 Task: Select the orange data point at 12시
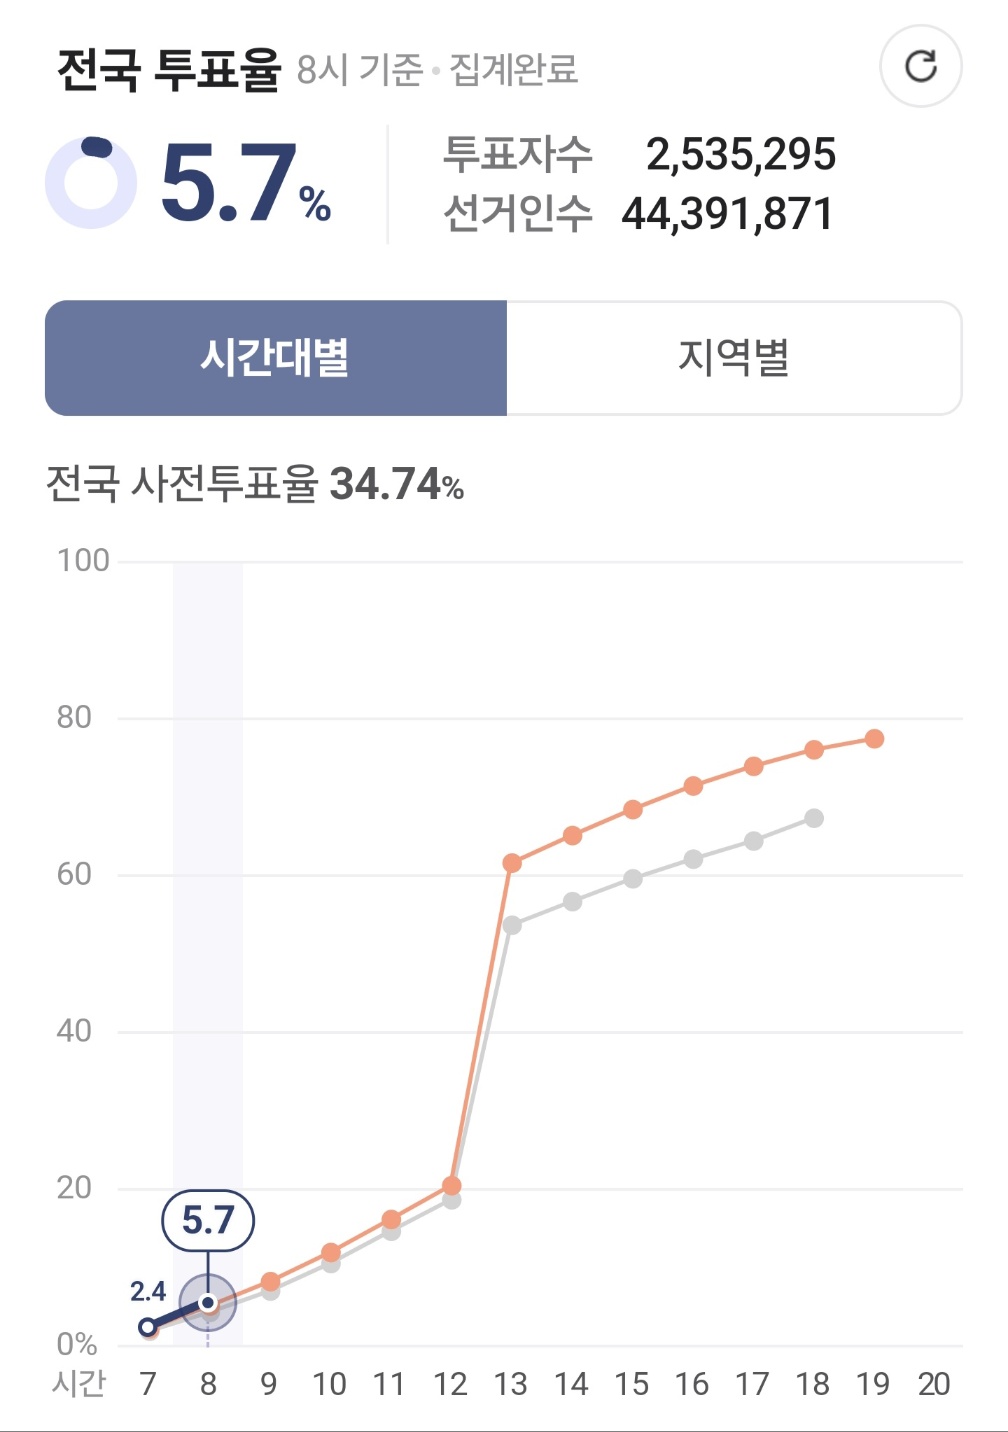[451, 1186]
